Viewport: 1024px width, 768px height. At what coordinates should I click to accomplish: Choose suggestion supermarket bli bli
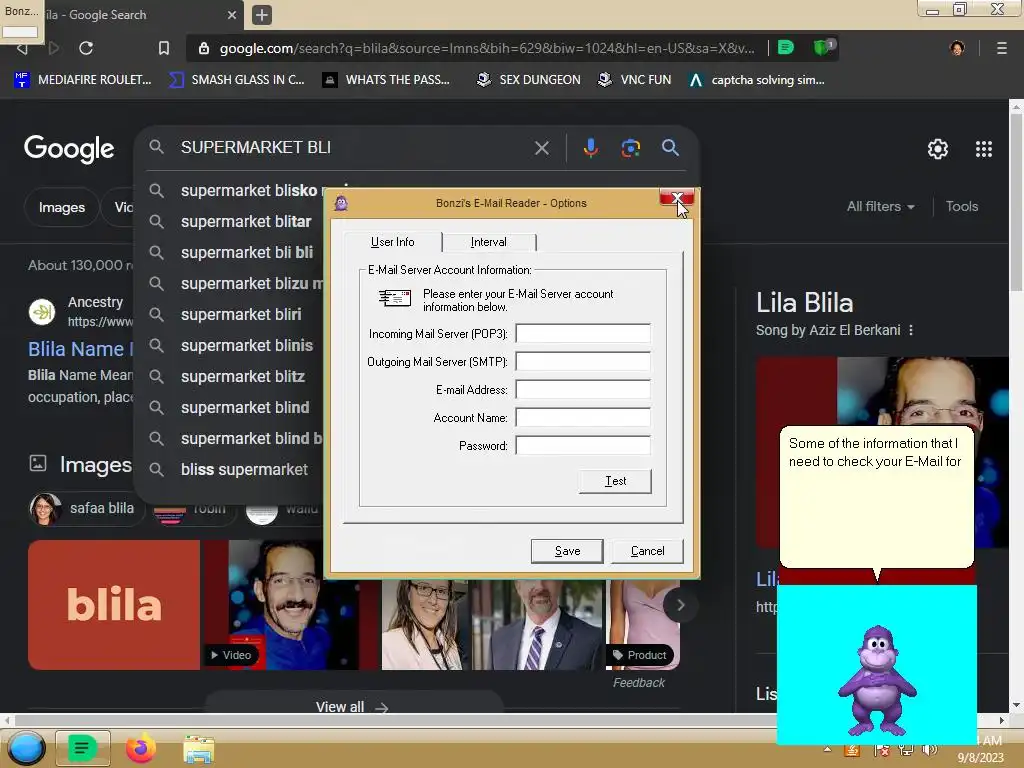[246, 253]
